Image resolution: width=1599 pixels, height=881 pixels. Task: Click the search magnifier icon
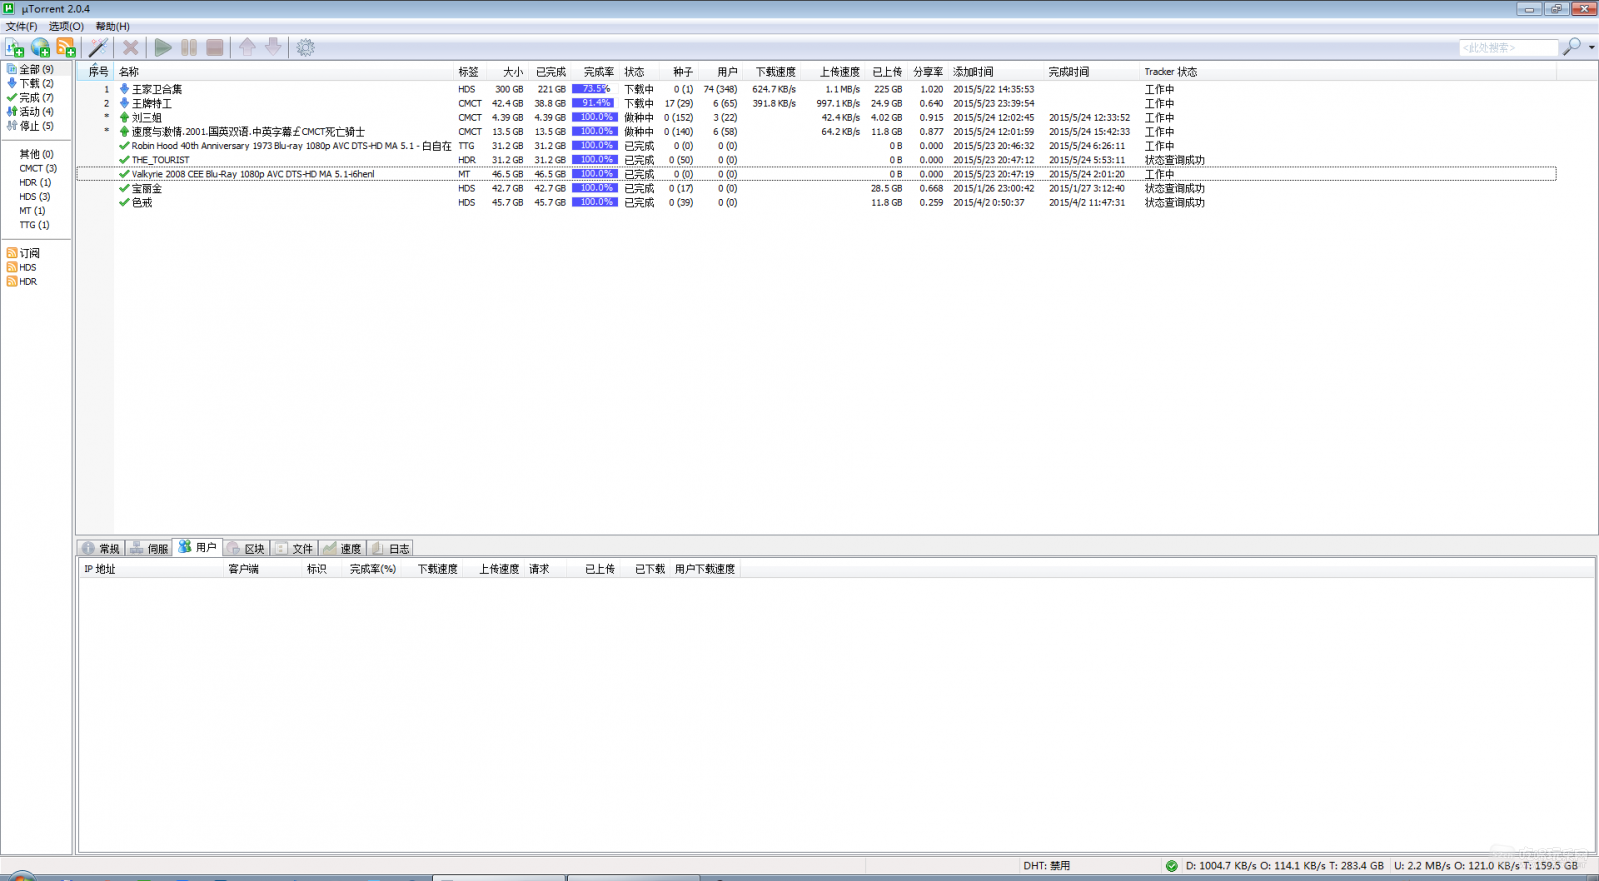1572,47
